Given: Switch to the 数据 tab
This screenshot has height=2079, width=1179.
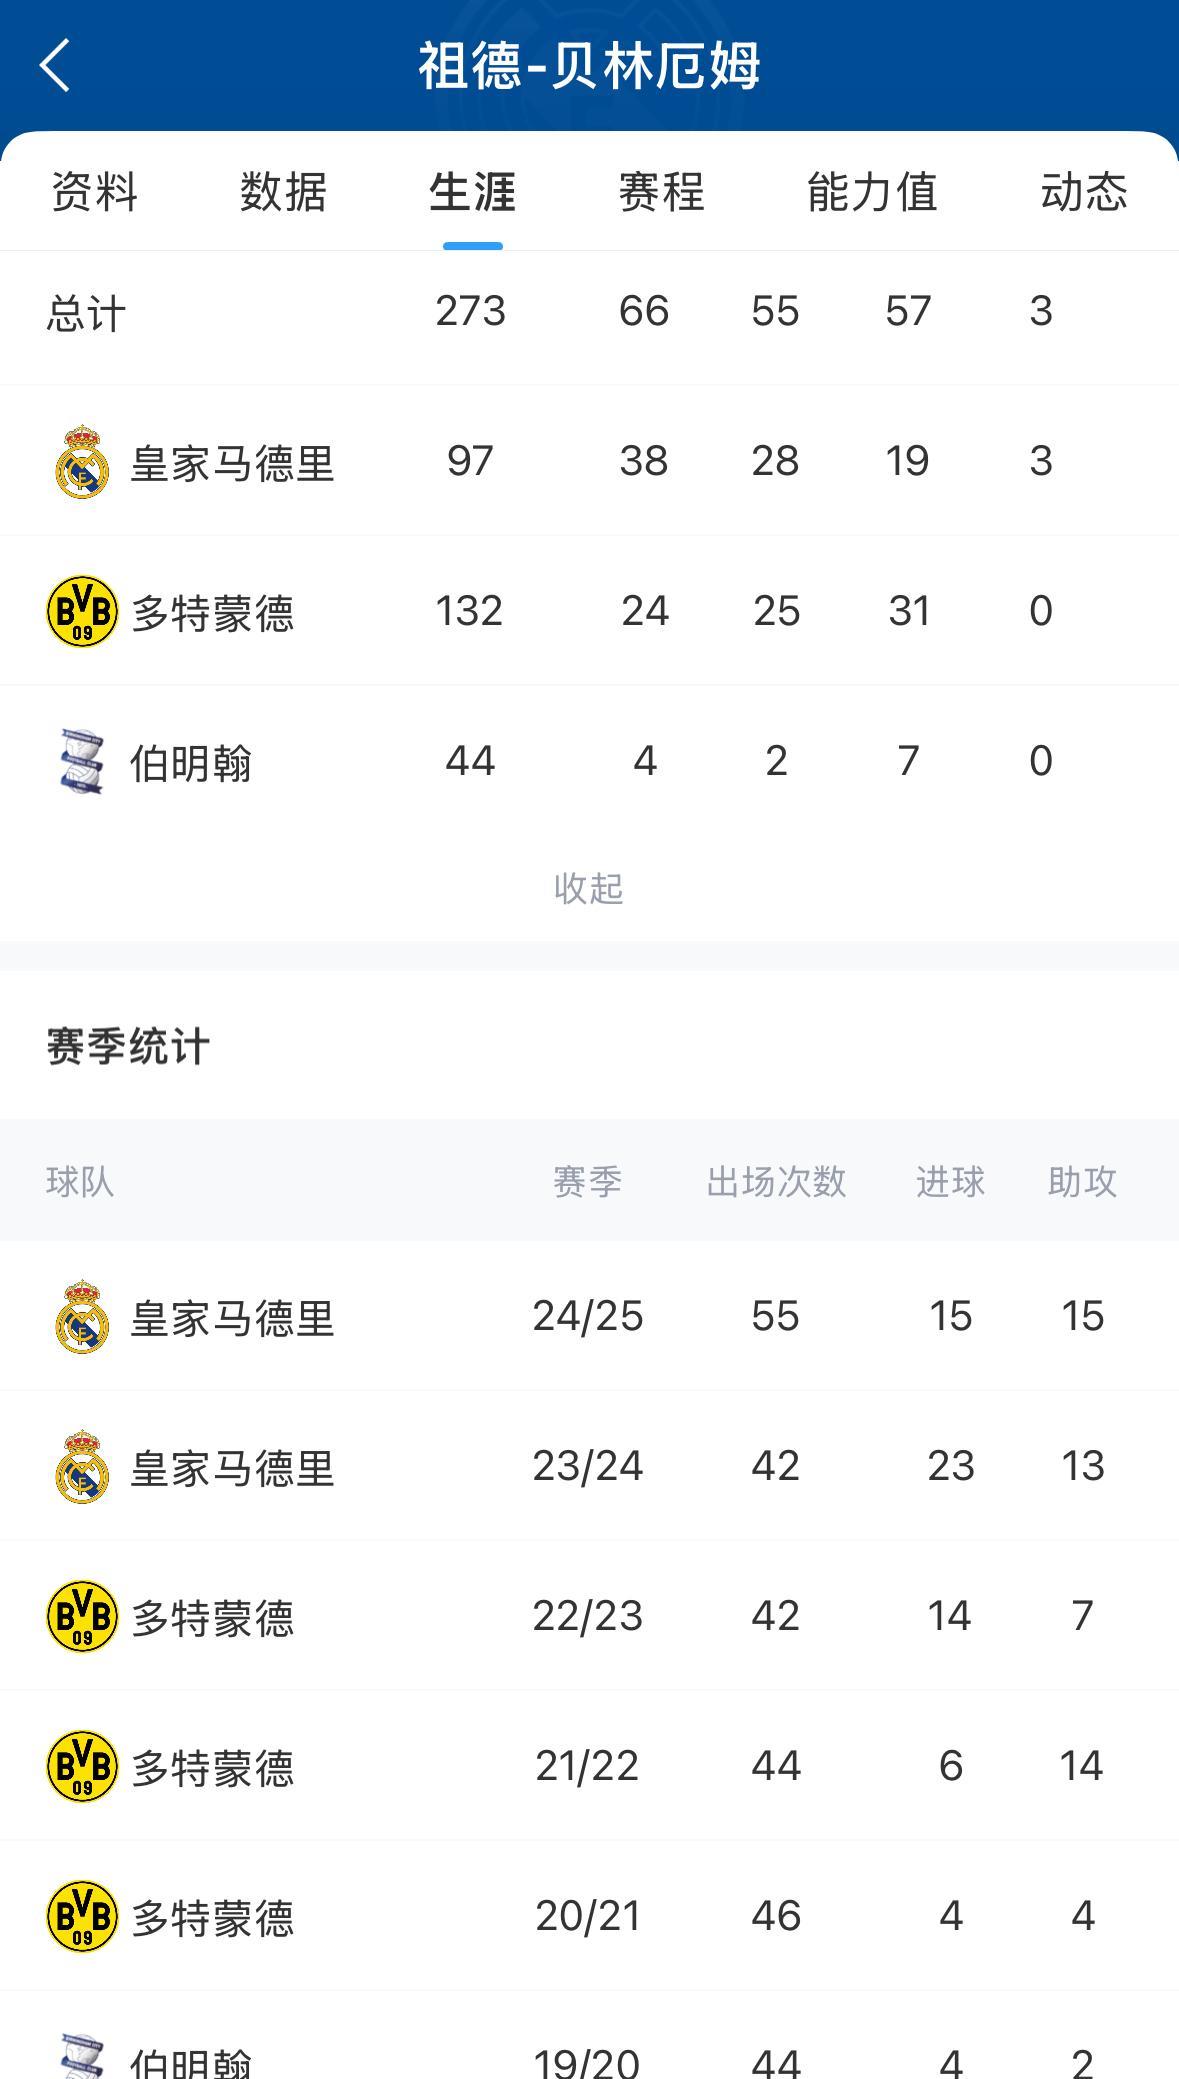Looking at the screenshot, I should point(283,192).
